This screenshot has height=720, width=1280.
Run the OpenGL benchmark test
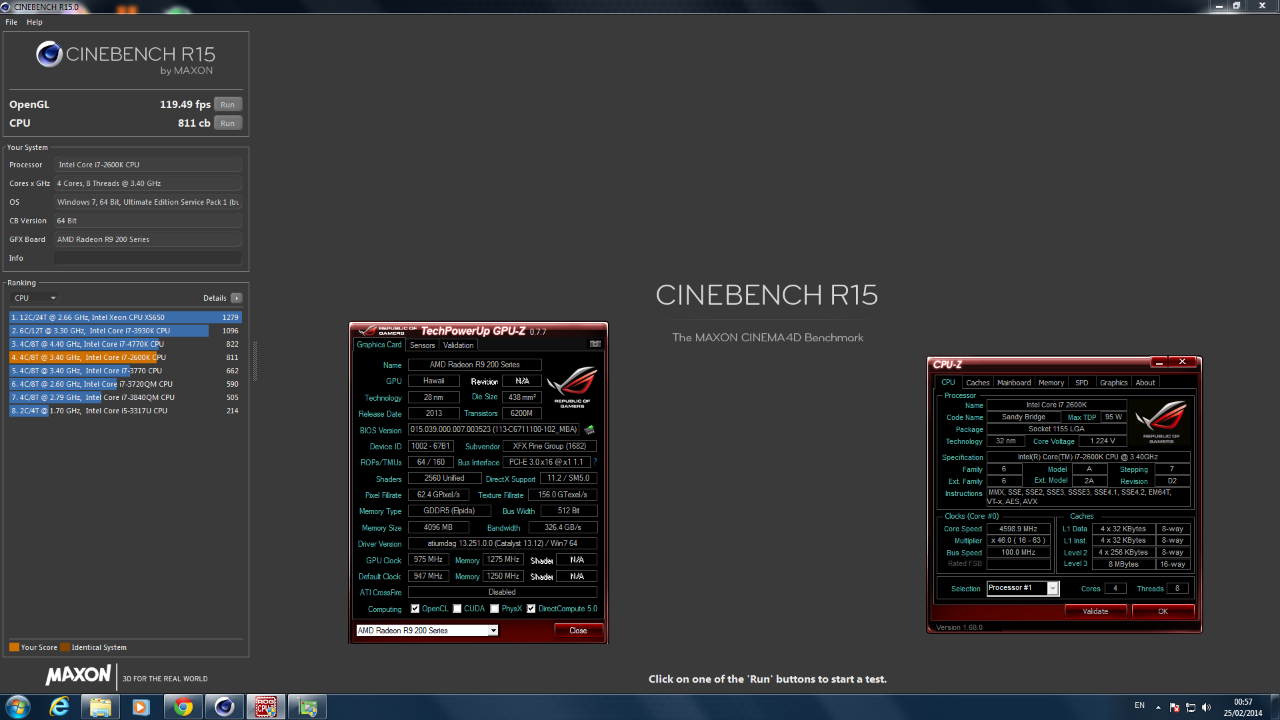(228, 104)
